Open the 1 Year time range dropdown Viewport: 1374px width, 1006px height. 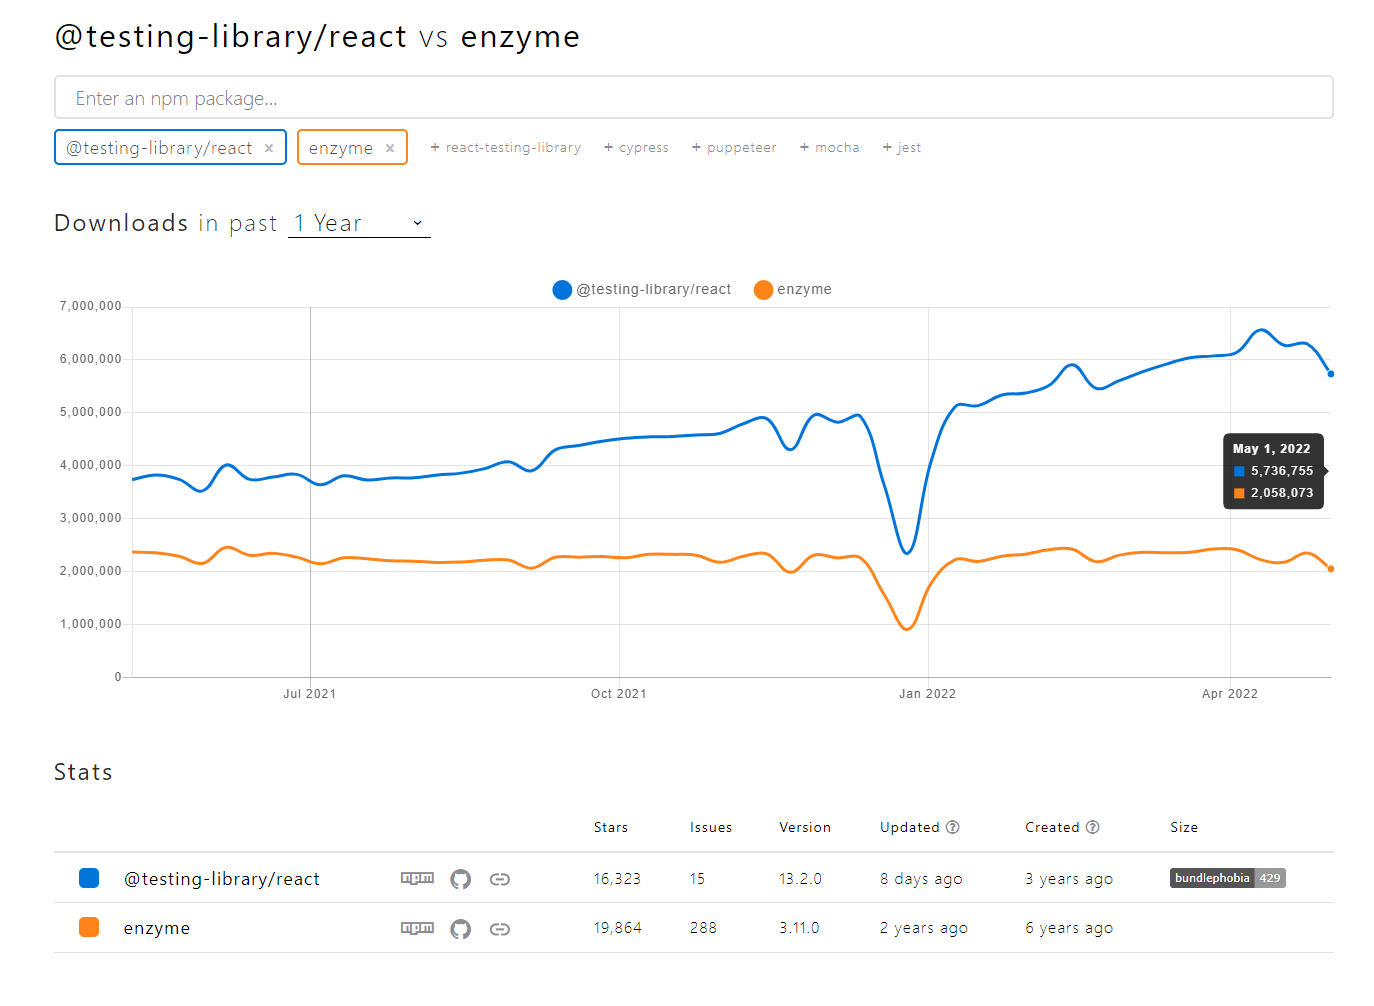[x=359, y=223]
